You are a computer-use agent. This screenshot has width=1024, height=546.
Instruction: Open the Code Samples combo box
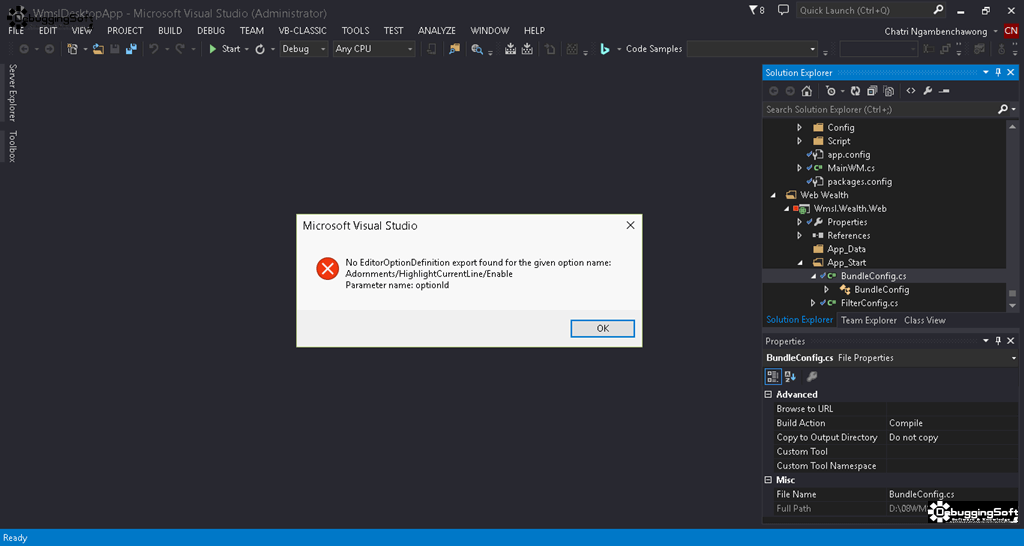pos(752,49)
